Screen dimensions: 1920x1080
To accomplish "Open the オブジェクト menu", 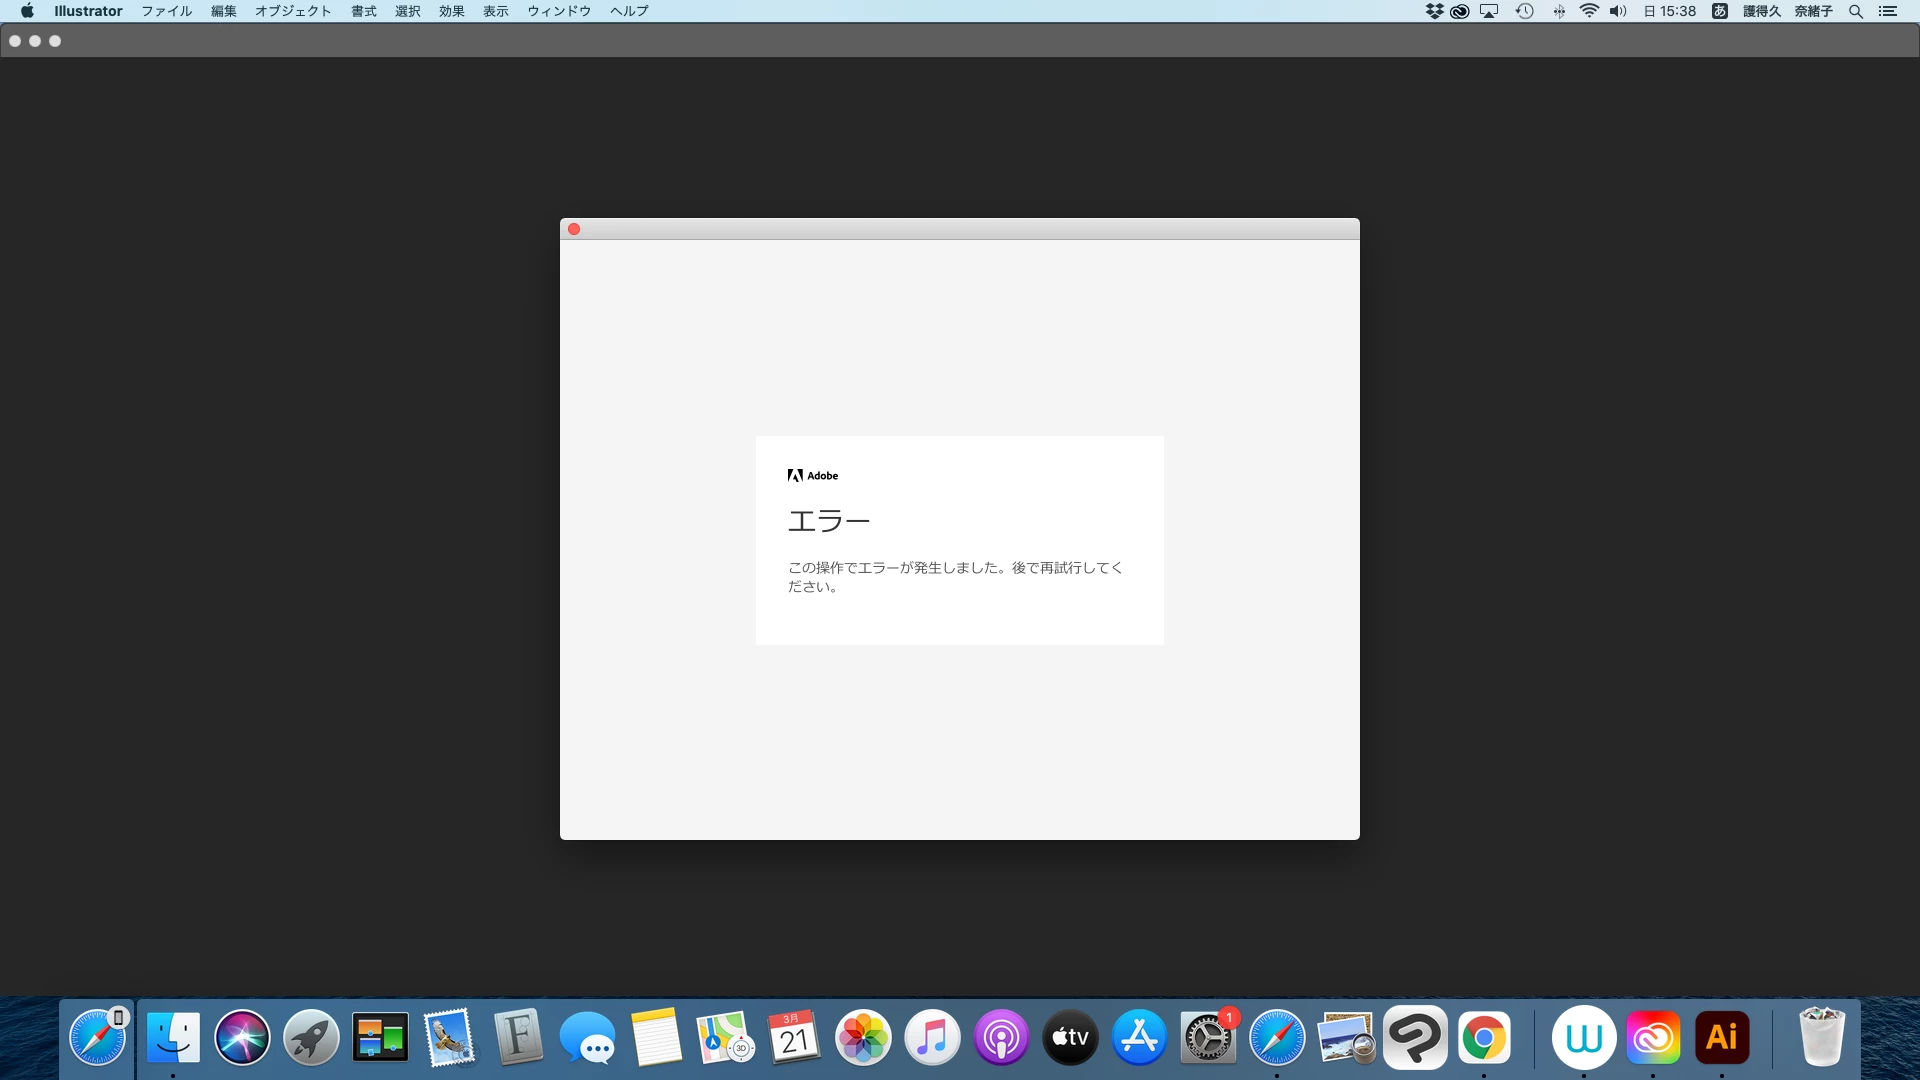I will point(292,11).
